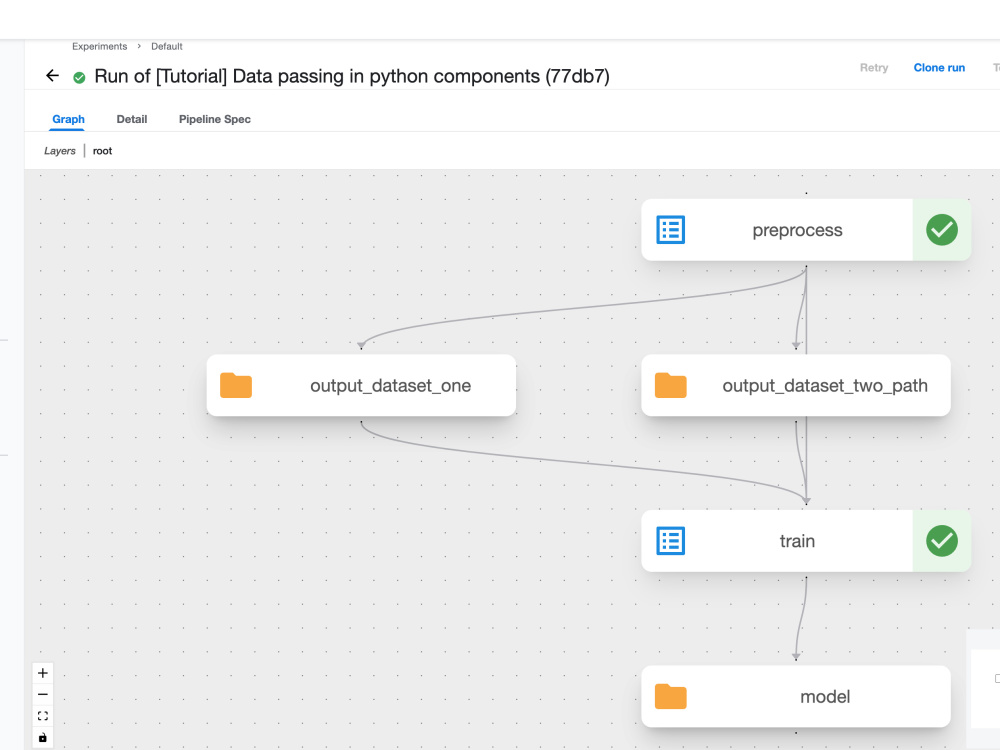This screenshot has width=1000, height=750.
Task: Click the folder icon on output_dataset_two_path
Action: point(670,385)
